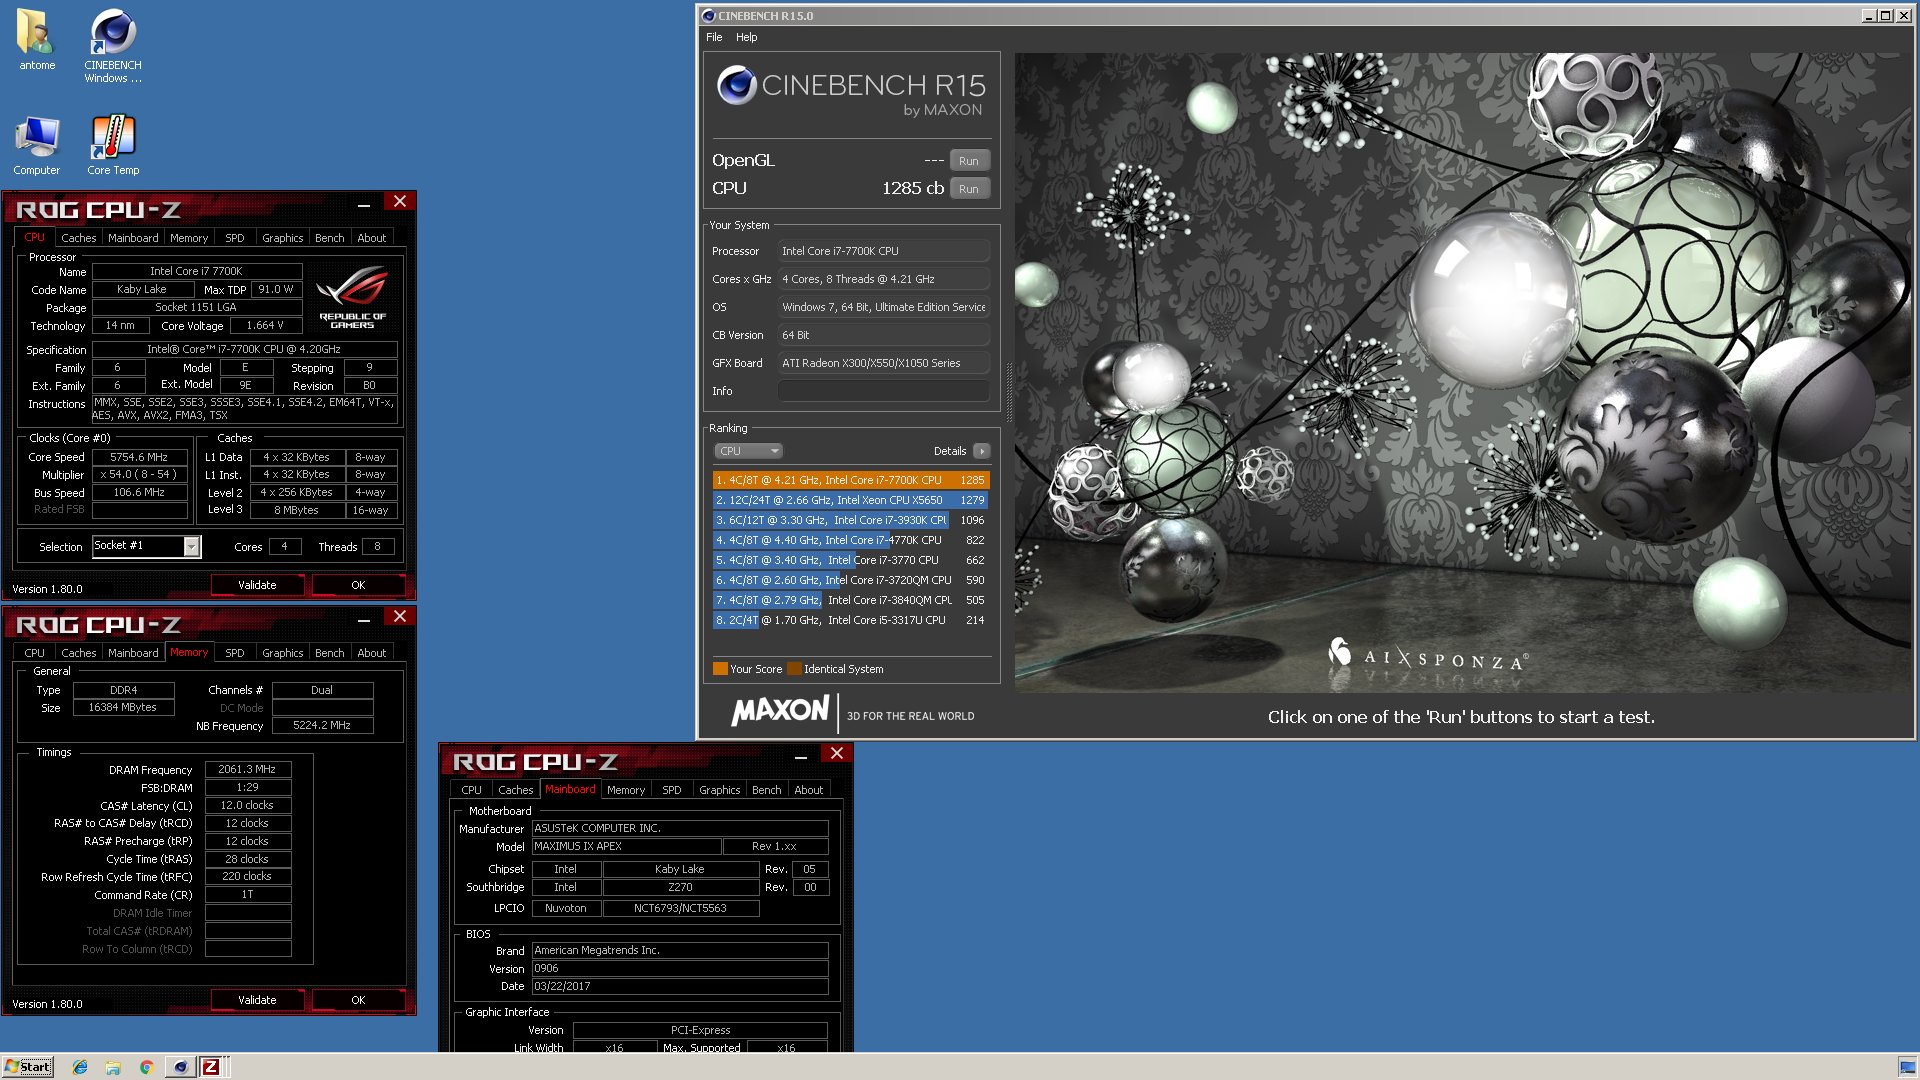This screenshot has height=1080, width=1920.
Task: Open About tab in top CPU-Z
Action: pyautogui.click(x=372, y=238)
